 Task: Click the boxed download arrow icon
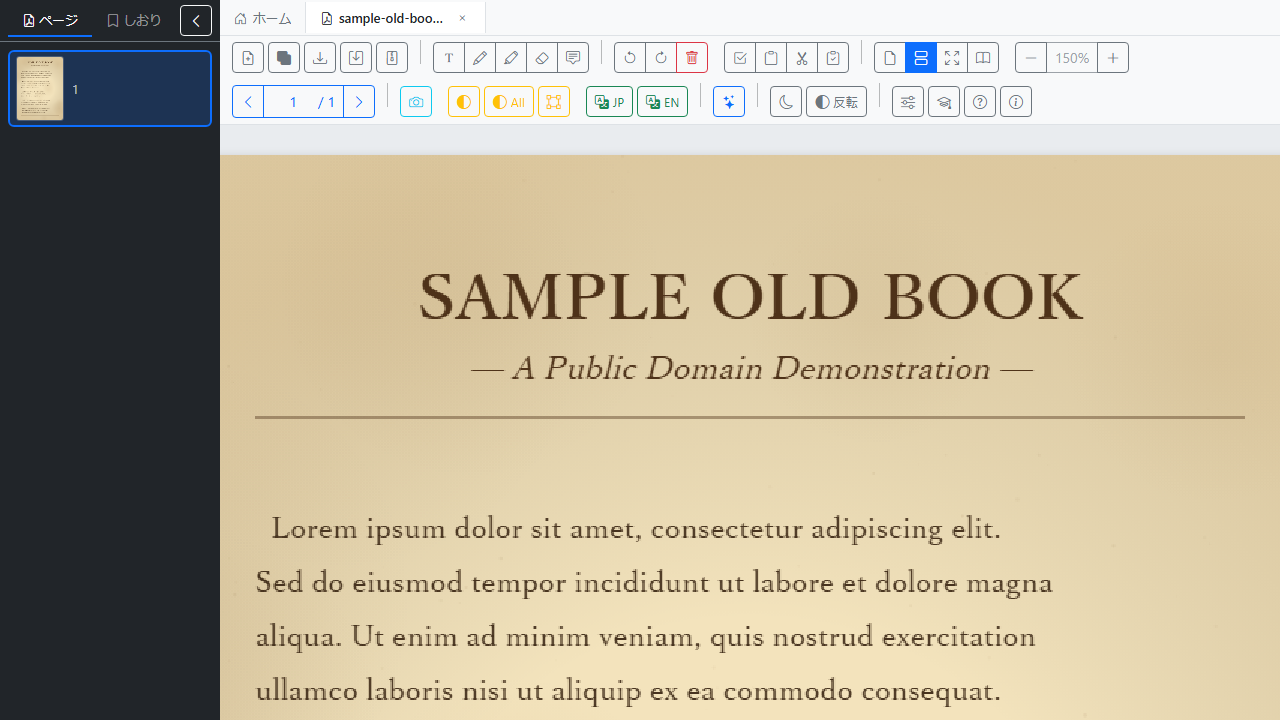click(356, 58)
